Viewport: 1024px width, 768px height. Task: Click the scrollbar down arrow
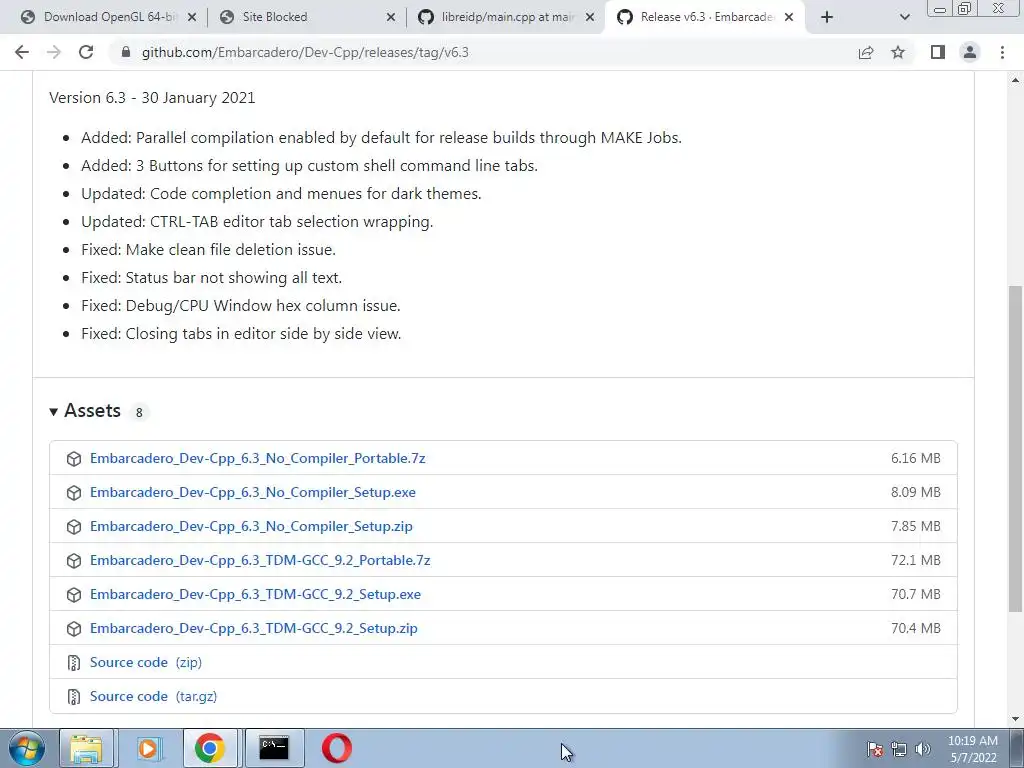tap(1015, 719)
